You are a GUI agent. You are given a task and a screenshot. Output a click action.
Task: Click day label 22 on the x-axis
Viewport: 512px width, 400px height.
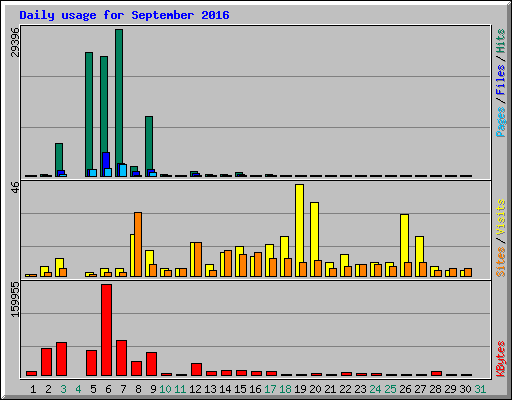tap(345, 389)
